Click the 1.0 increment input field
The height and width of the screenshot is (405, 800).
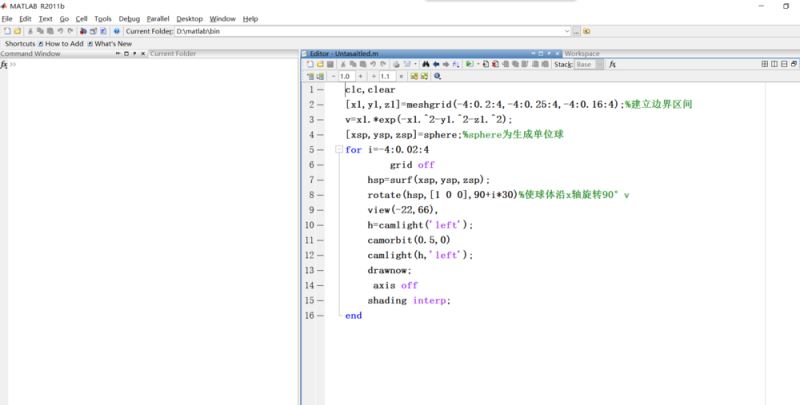pyautogui.click(x=346, y=76)
